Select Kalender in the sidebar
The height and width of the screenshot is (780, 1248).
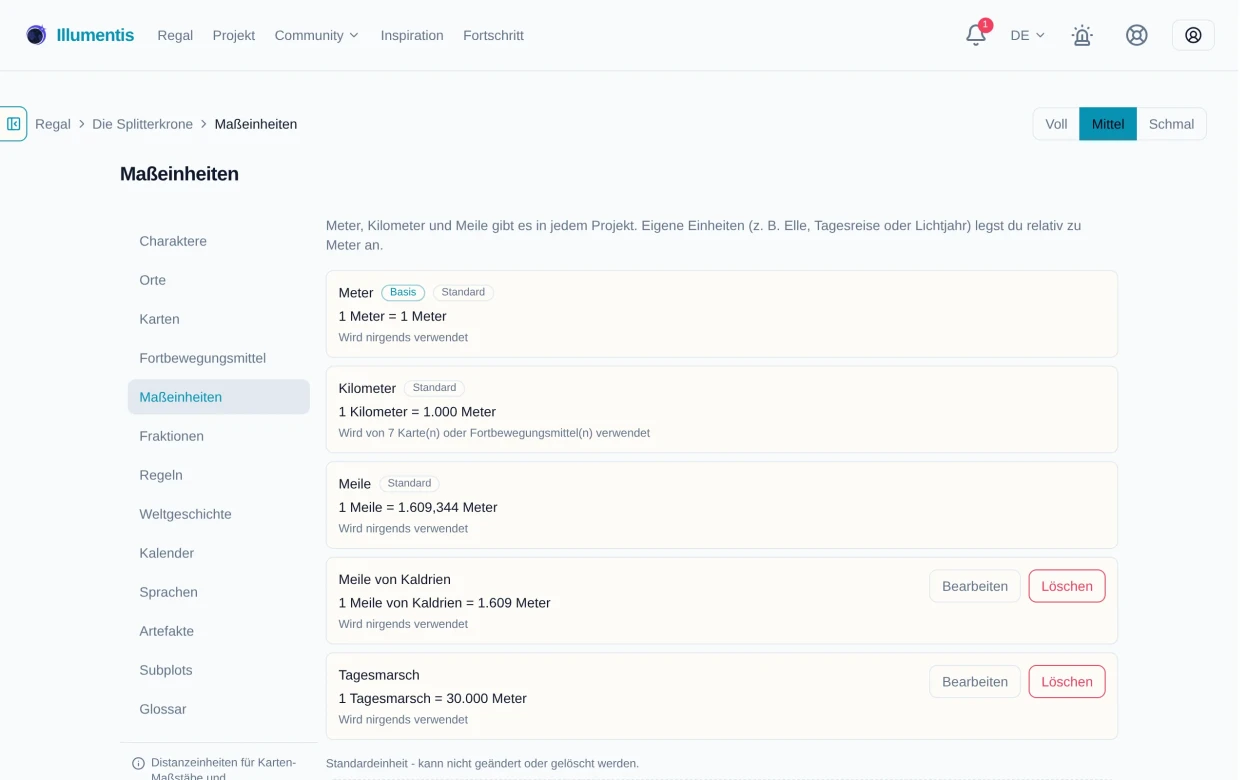pos(219,553)
